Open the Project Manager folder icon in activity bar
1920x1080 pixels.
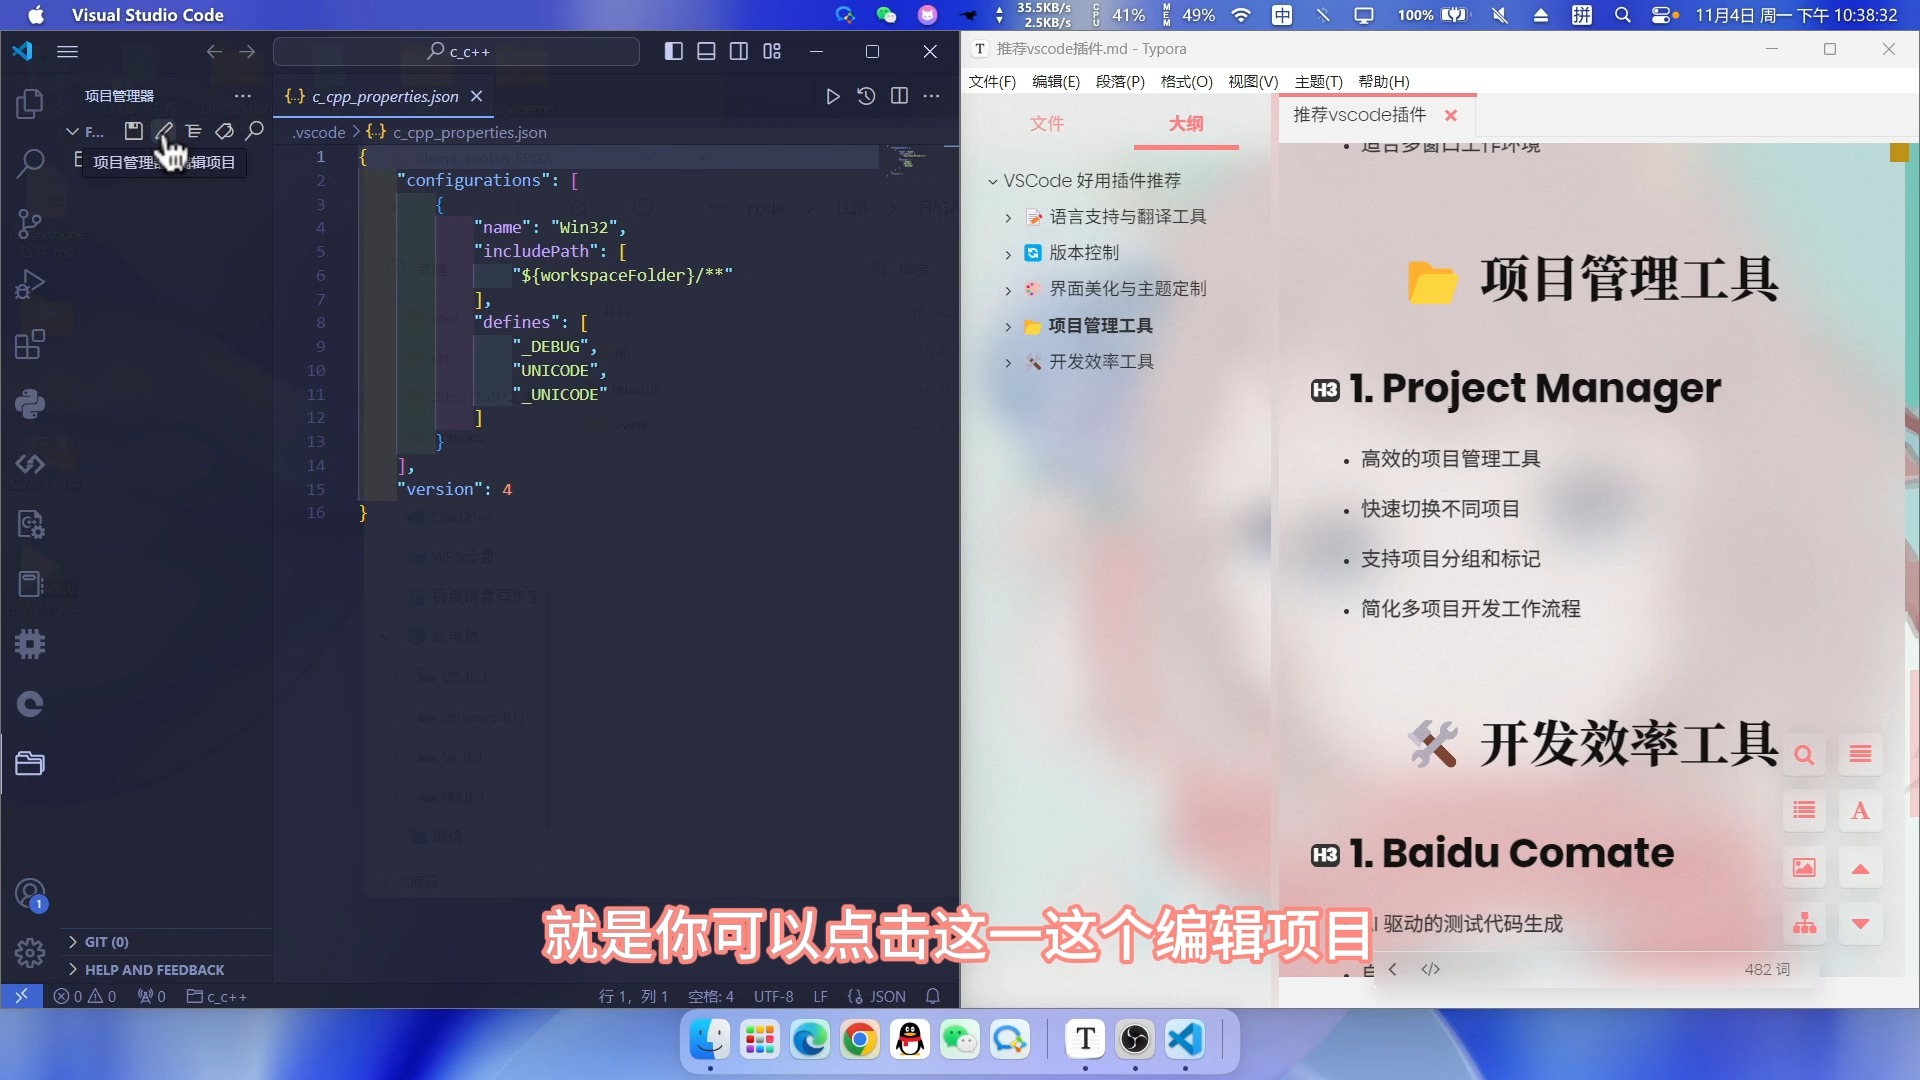click(30, 764)
